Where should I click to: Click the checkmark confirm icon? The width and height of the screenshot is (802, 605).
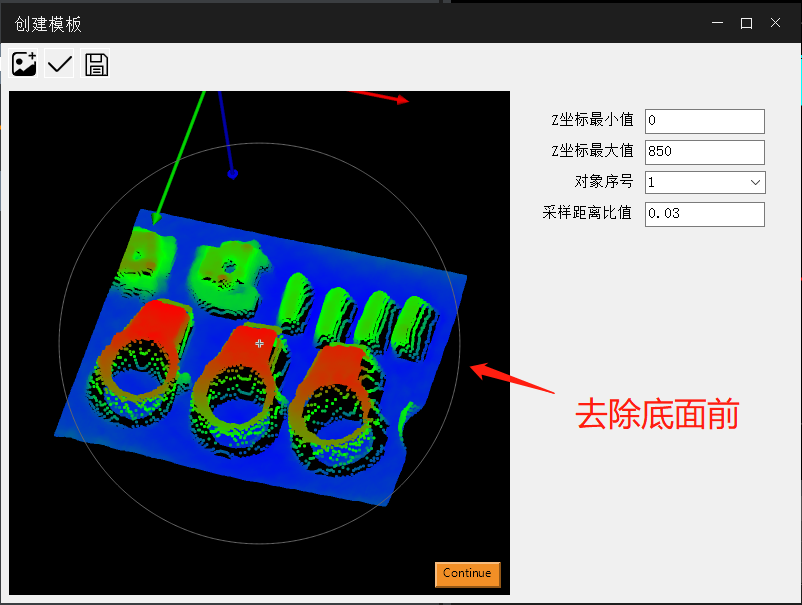pos(59,64)
